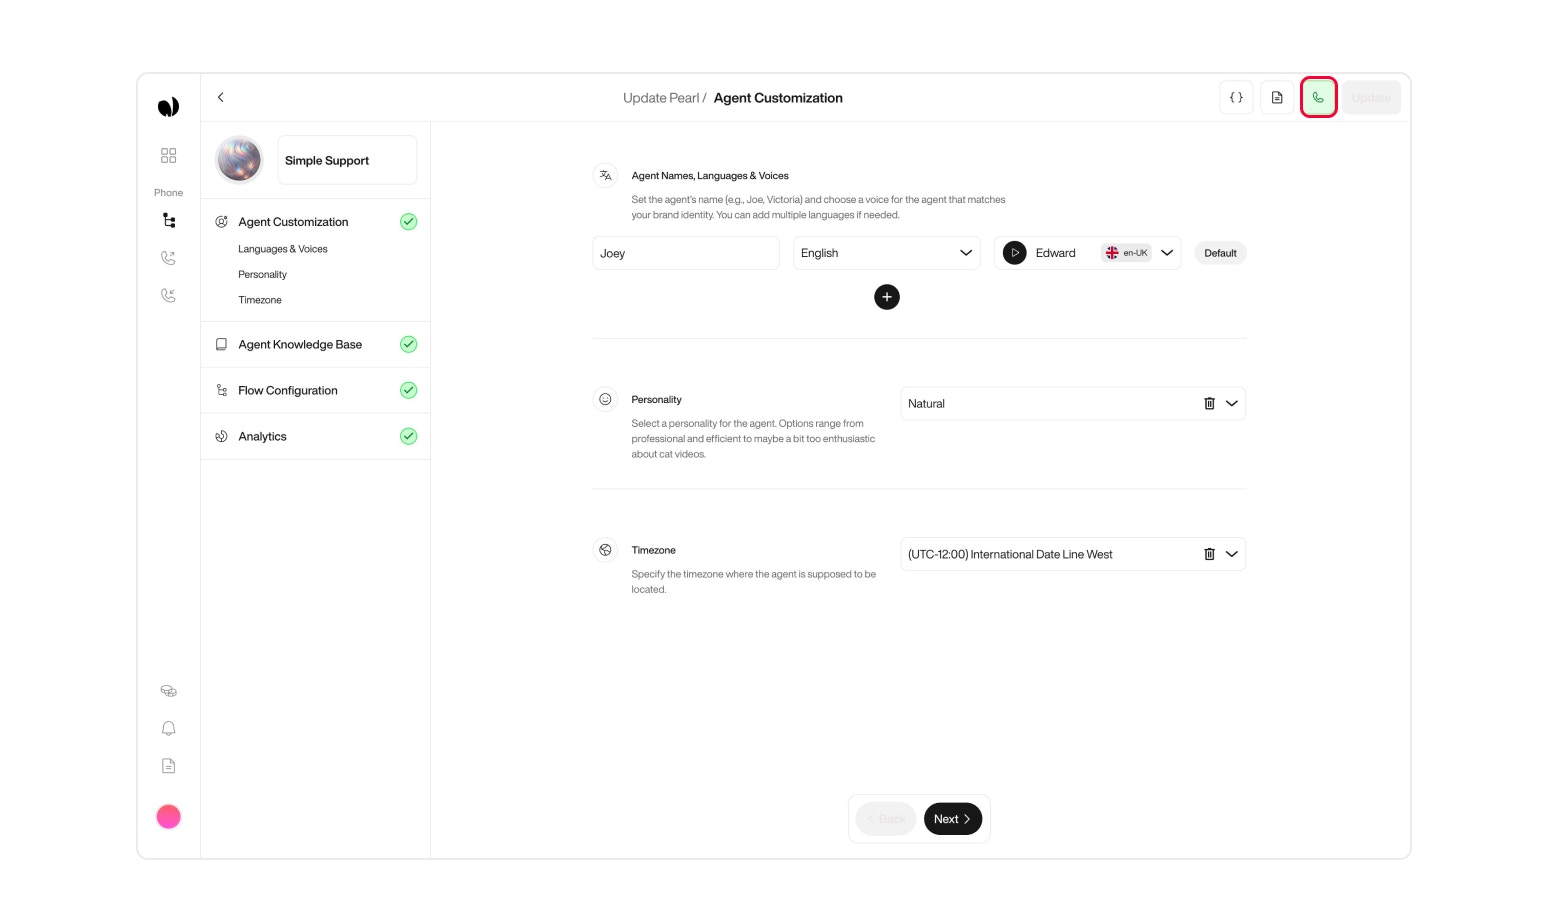The width and height of the screenshot is (1562, 920).
Task: Add another language with plus button
Action: 887,297
